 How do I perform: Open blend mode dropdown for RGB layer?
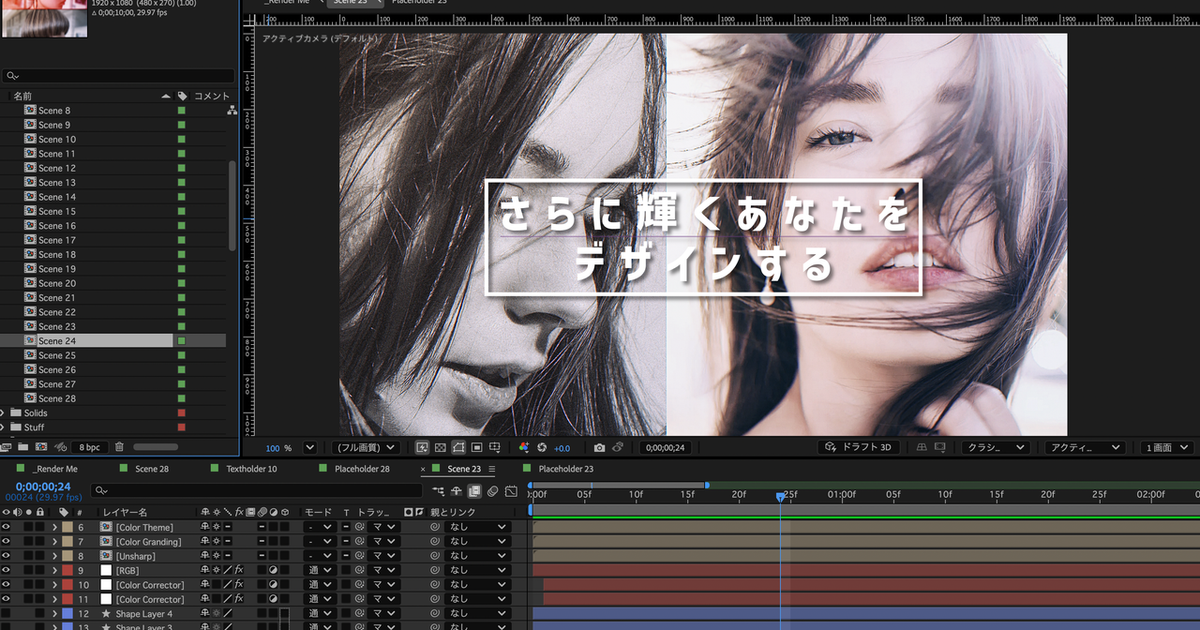click(319, 570)
